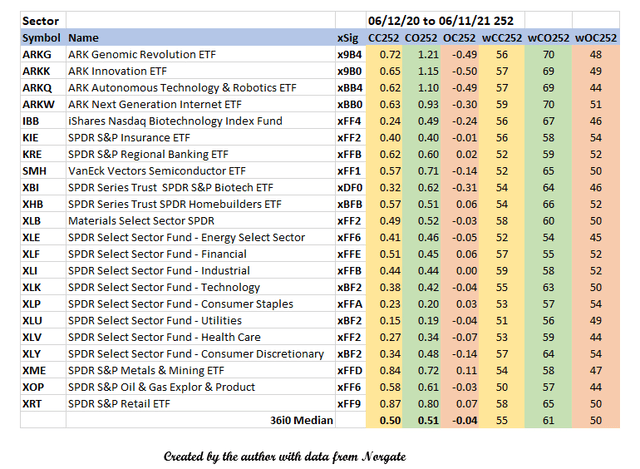Select ARKG CO252 value 1.21
640x469 pixels.
click(421, 54)
